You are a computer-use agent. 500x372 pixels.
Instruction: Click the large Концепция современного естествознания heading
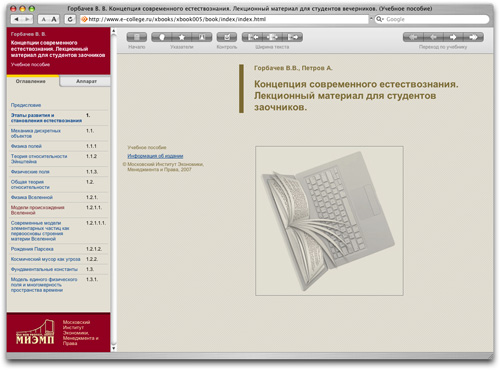[x=356, y=96]
